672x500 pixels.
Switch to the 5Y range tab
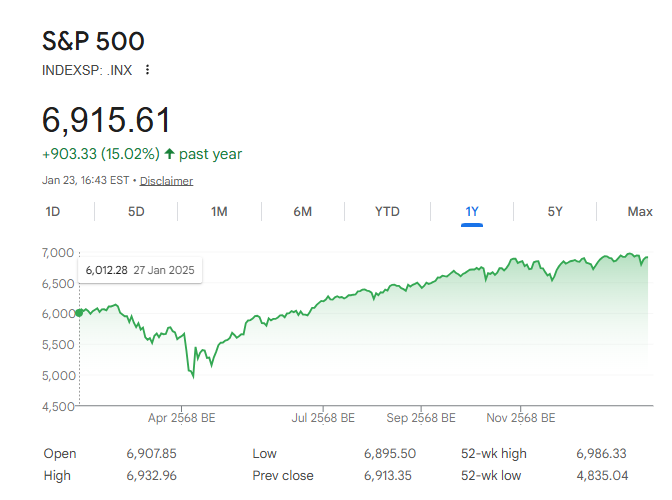[555, 211]
